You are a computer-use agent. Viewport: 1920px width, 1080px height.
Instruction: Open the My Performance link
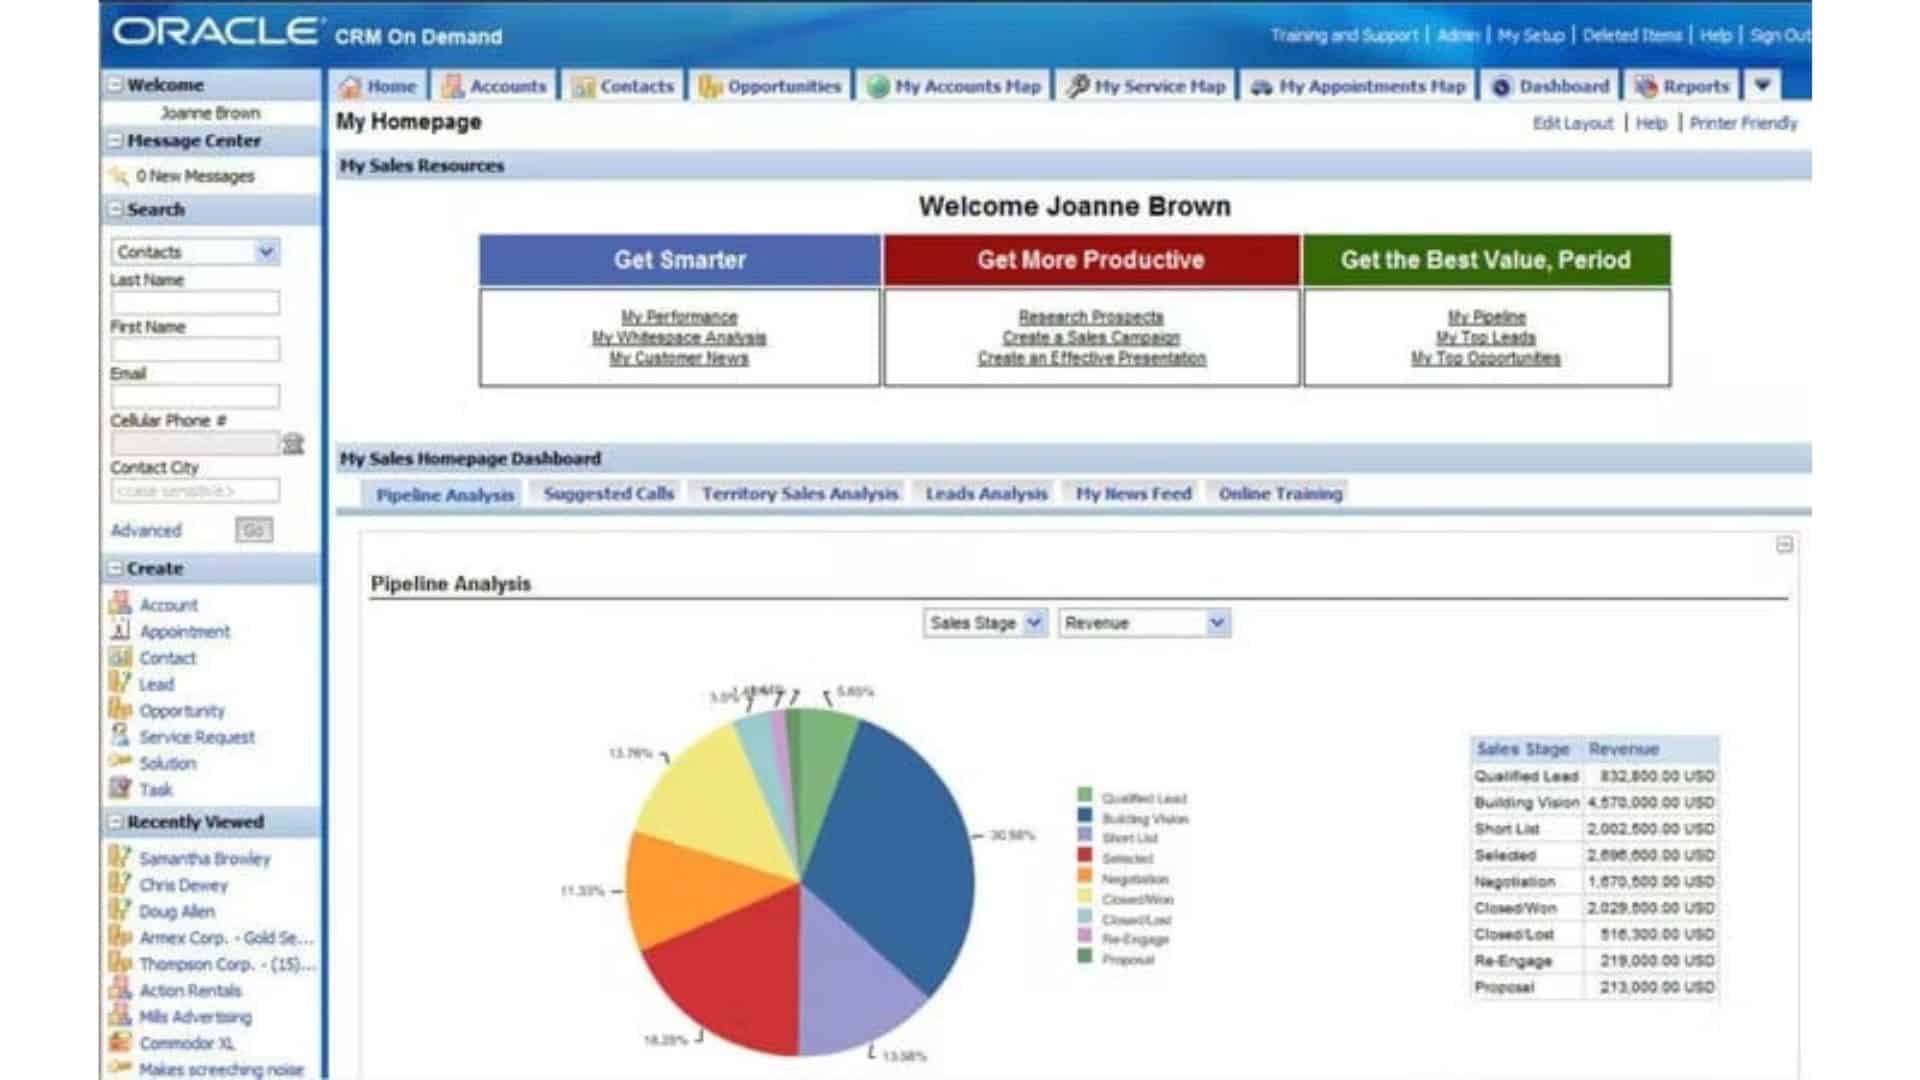pos(679,317)
